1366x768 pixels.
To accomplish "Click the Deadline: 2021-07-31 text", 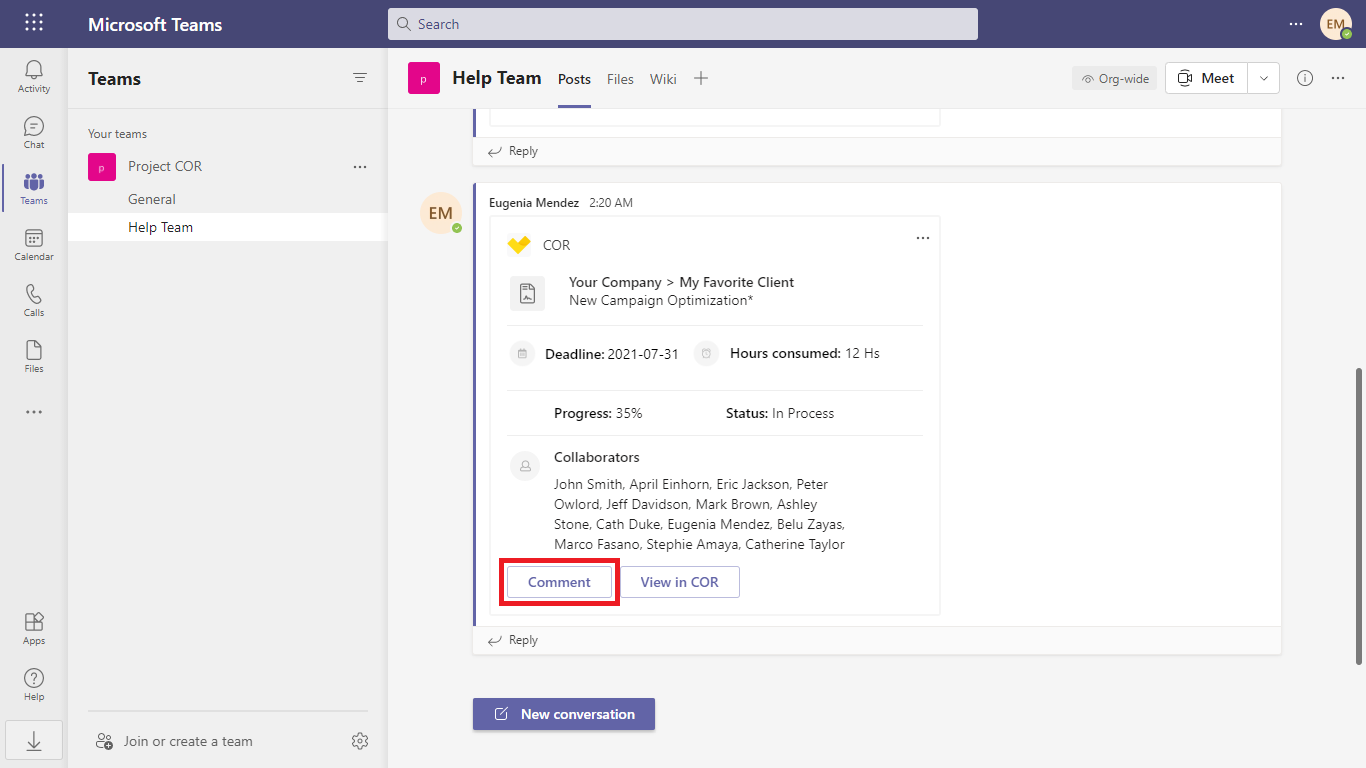I will 612,353.
